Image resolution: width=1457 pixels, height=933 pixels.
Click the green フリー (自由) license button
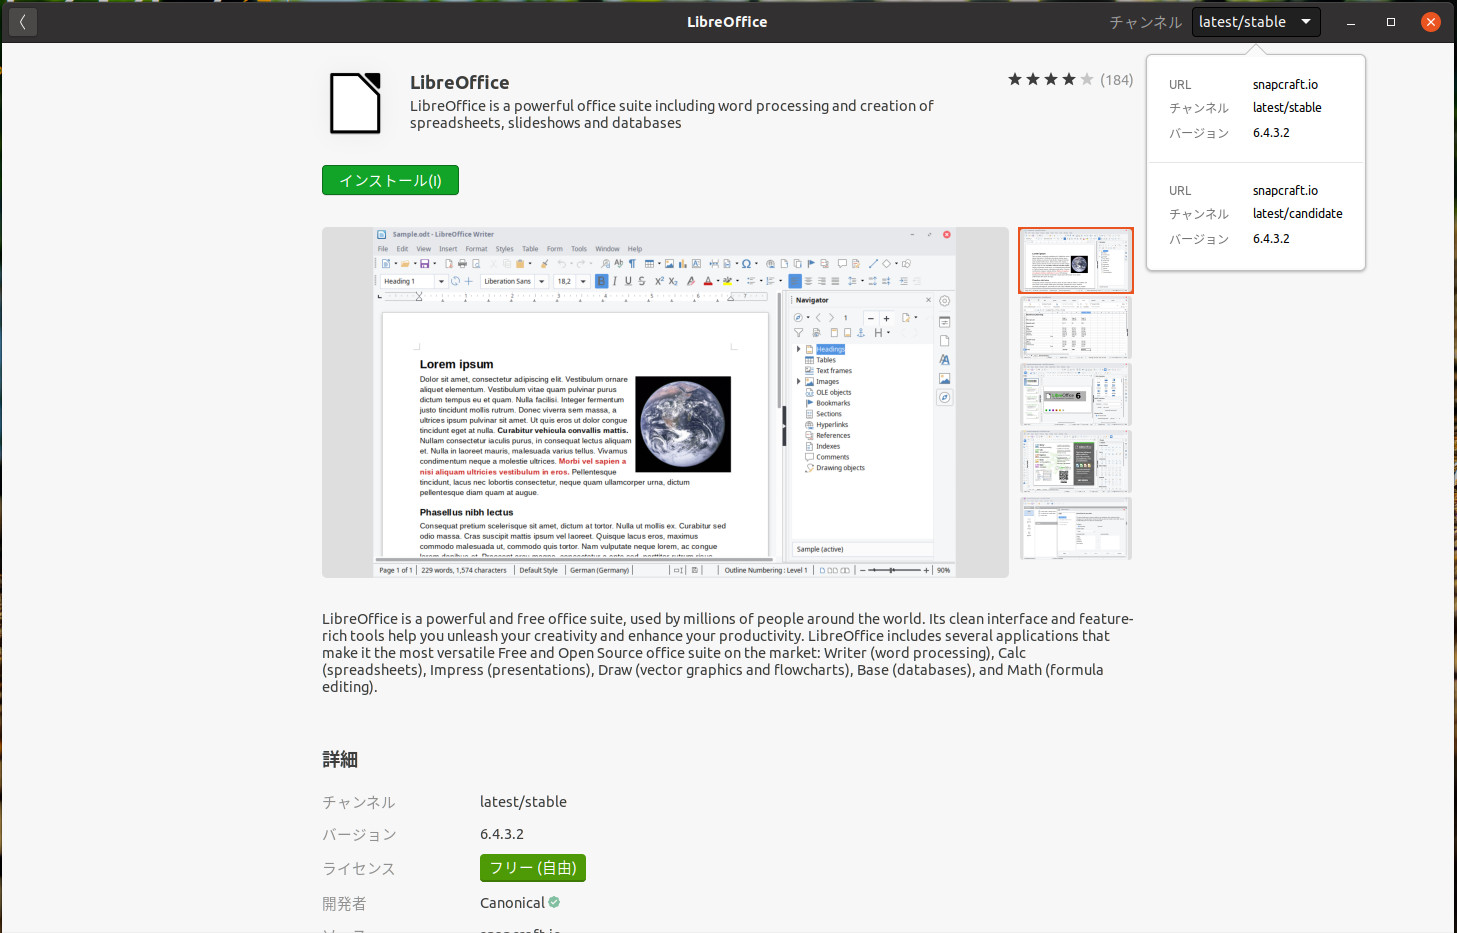pos(533,868)
